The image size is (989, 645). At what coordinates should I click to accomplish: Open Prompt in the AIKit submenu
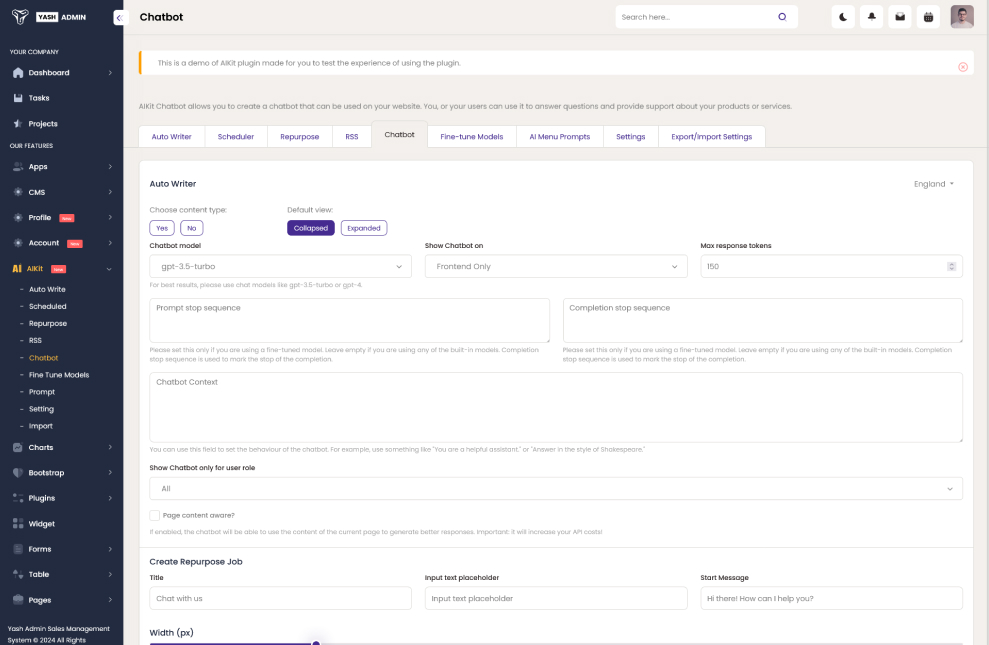pyautogui.click(x=42, y=392)
